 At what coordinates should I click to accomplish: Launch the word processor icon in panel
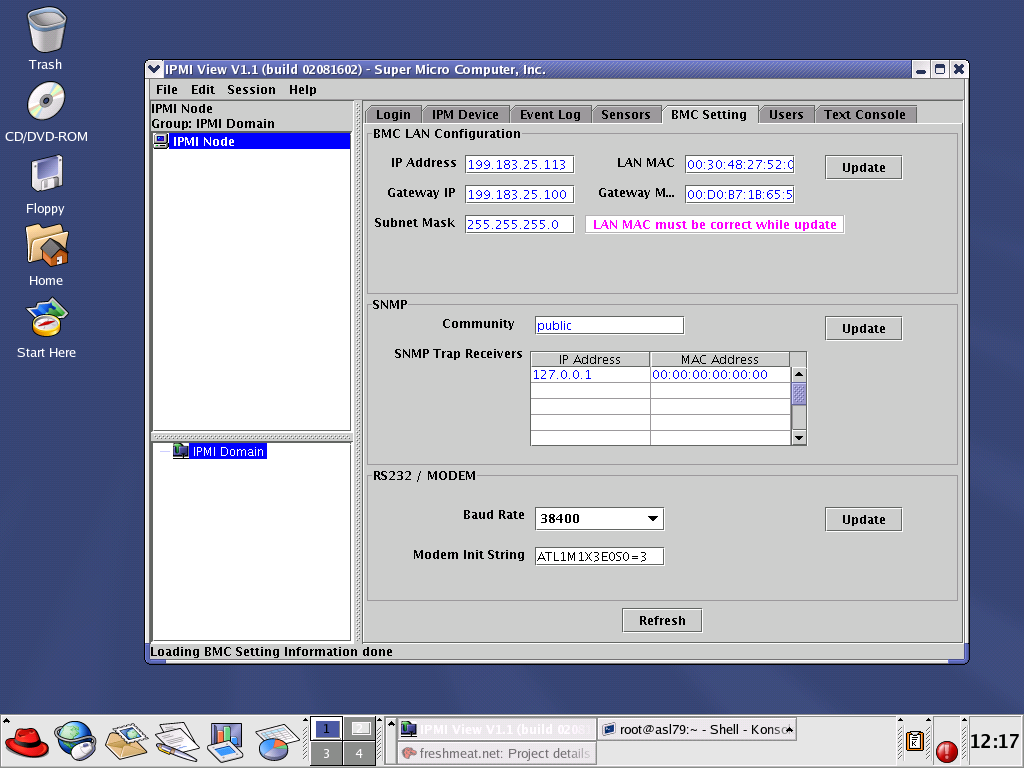point(177,742)
